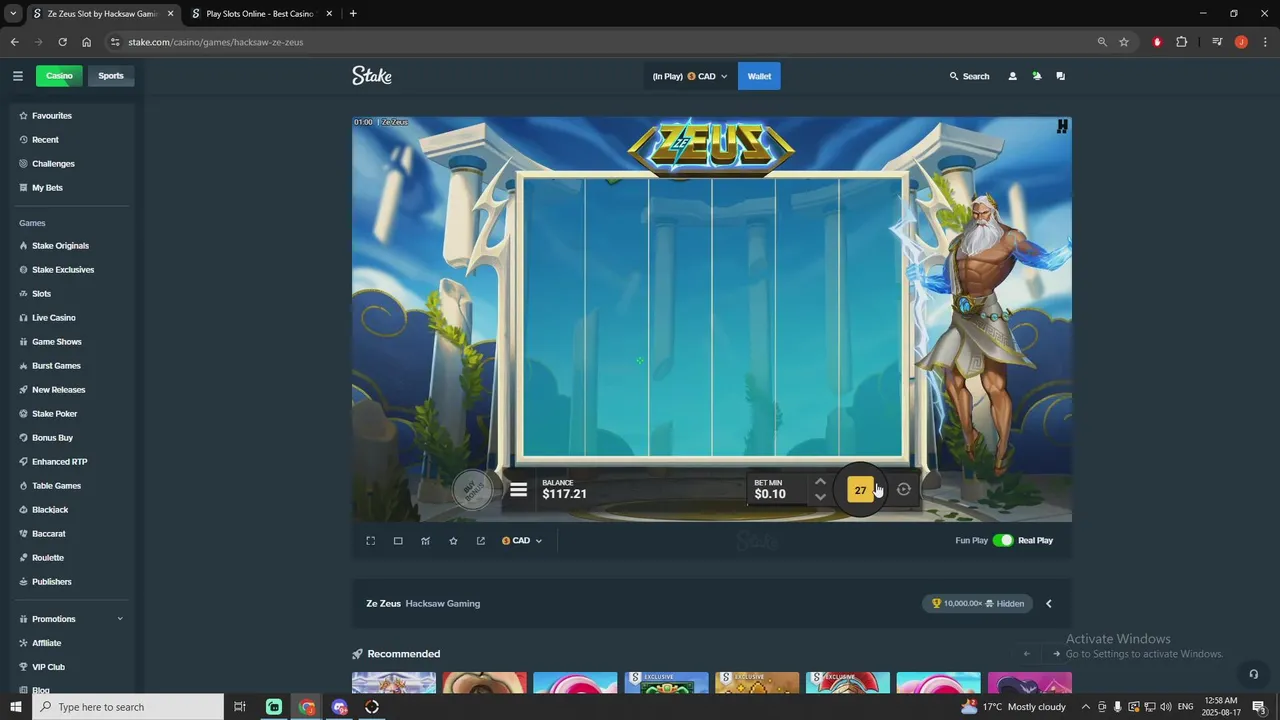The image size is (1280, 720).
Task: Open Blackjack category
Action: click(x=70, y=510)
